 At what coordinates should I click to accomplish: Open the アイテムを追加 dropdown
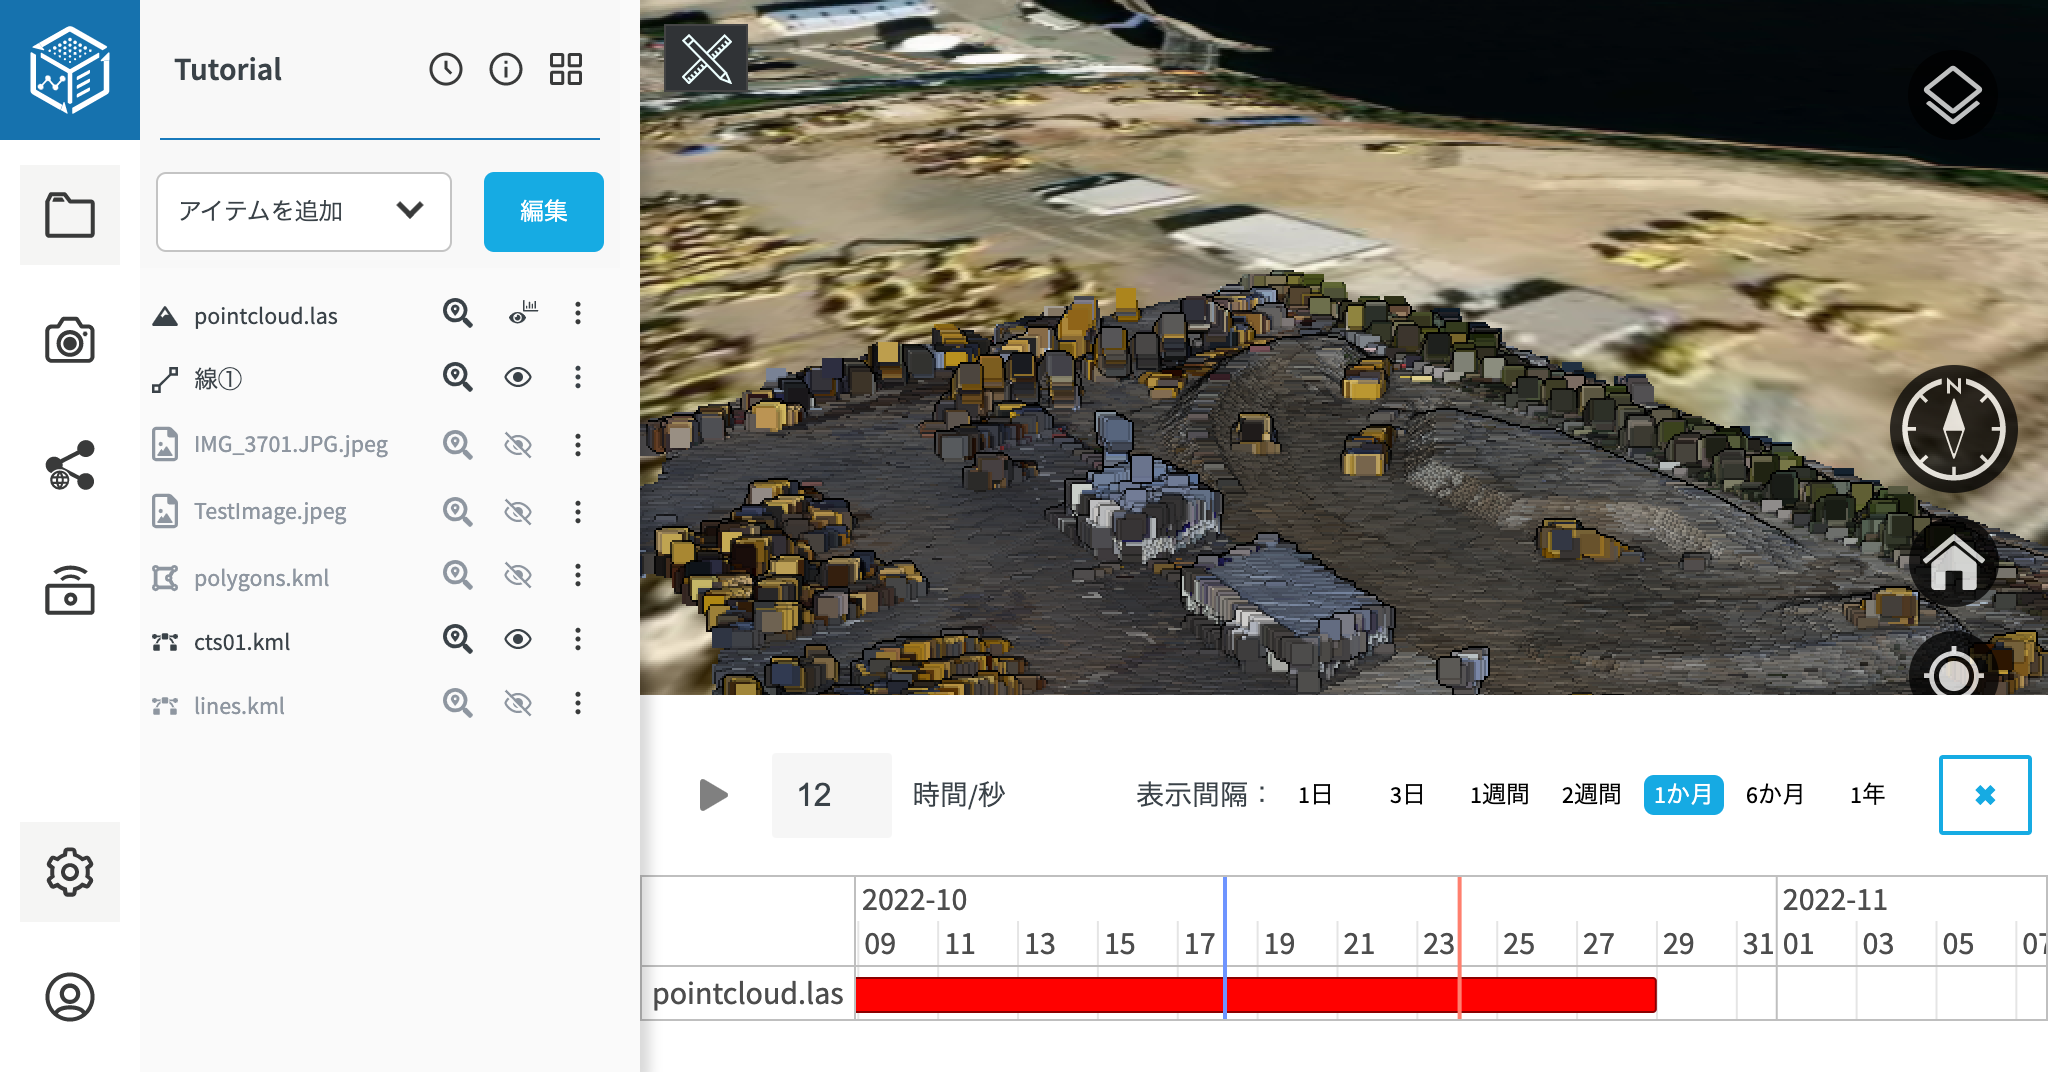(304, 211)
